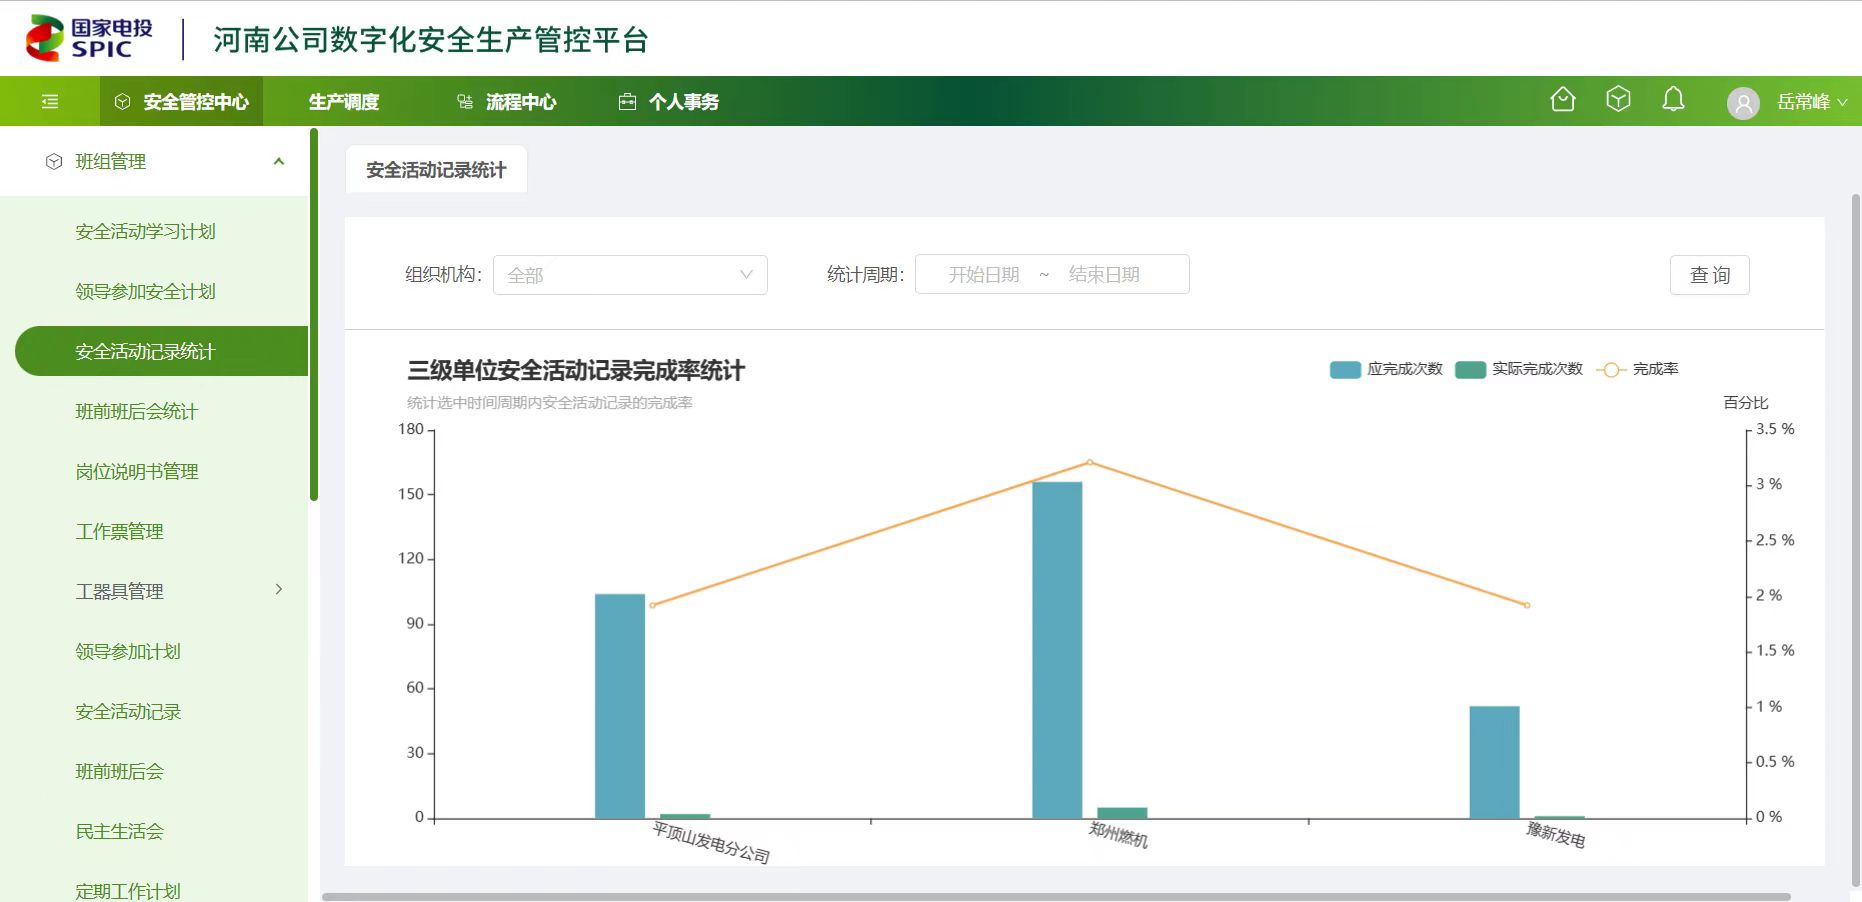Open 安全活动记录 in sidebar

coord(128,711)
